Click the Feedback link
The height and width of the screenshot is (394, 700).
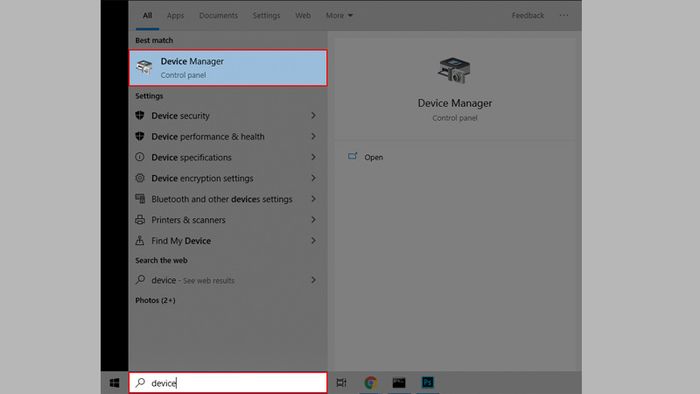(x=528, y=16)
